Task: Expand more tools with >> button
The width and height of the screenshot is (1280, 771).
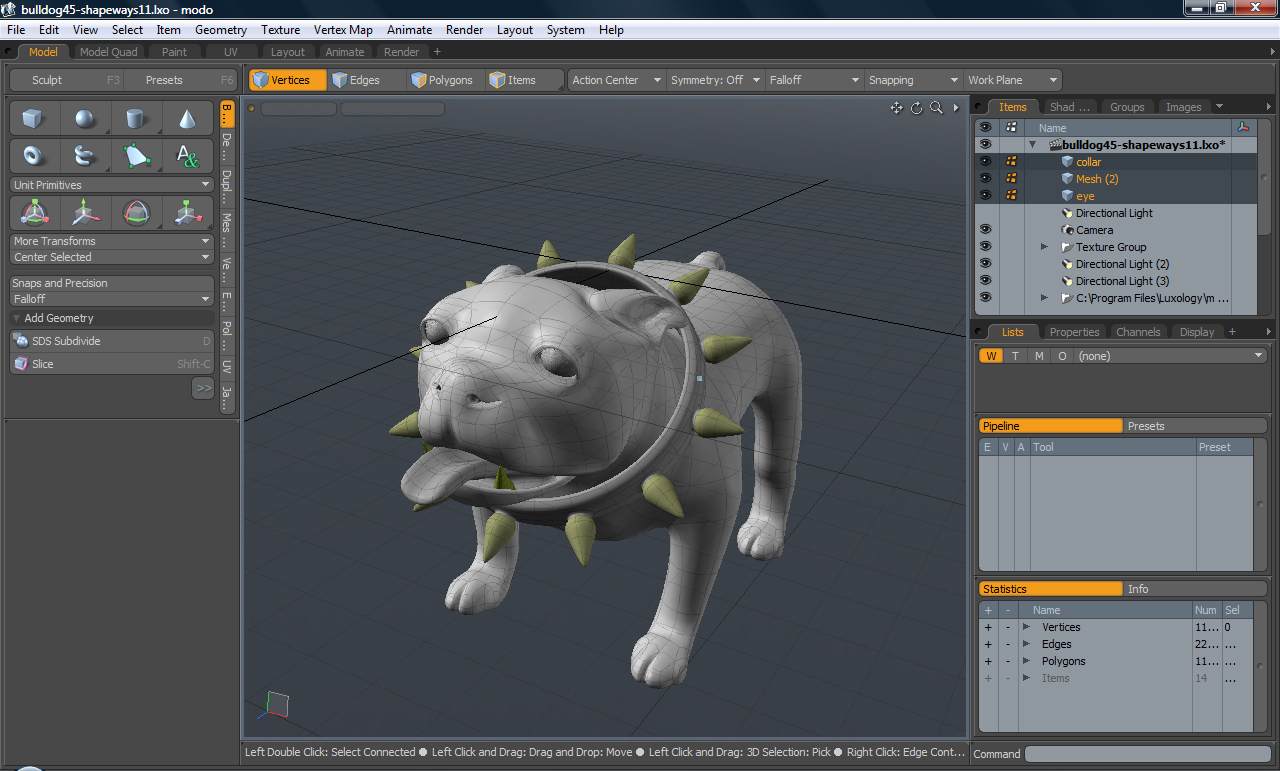Action: tap(203, 387)
